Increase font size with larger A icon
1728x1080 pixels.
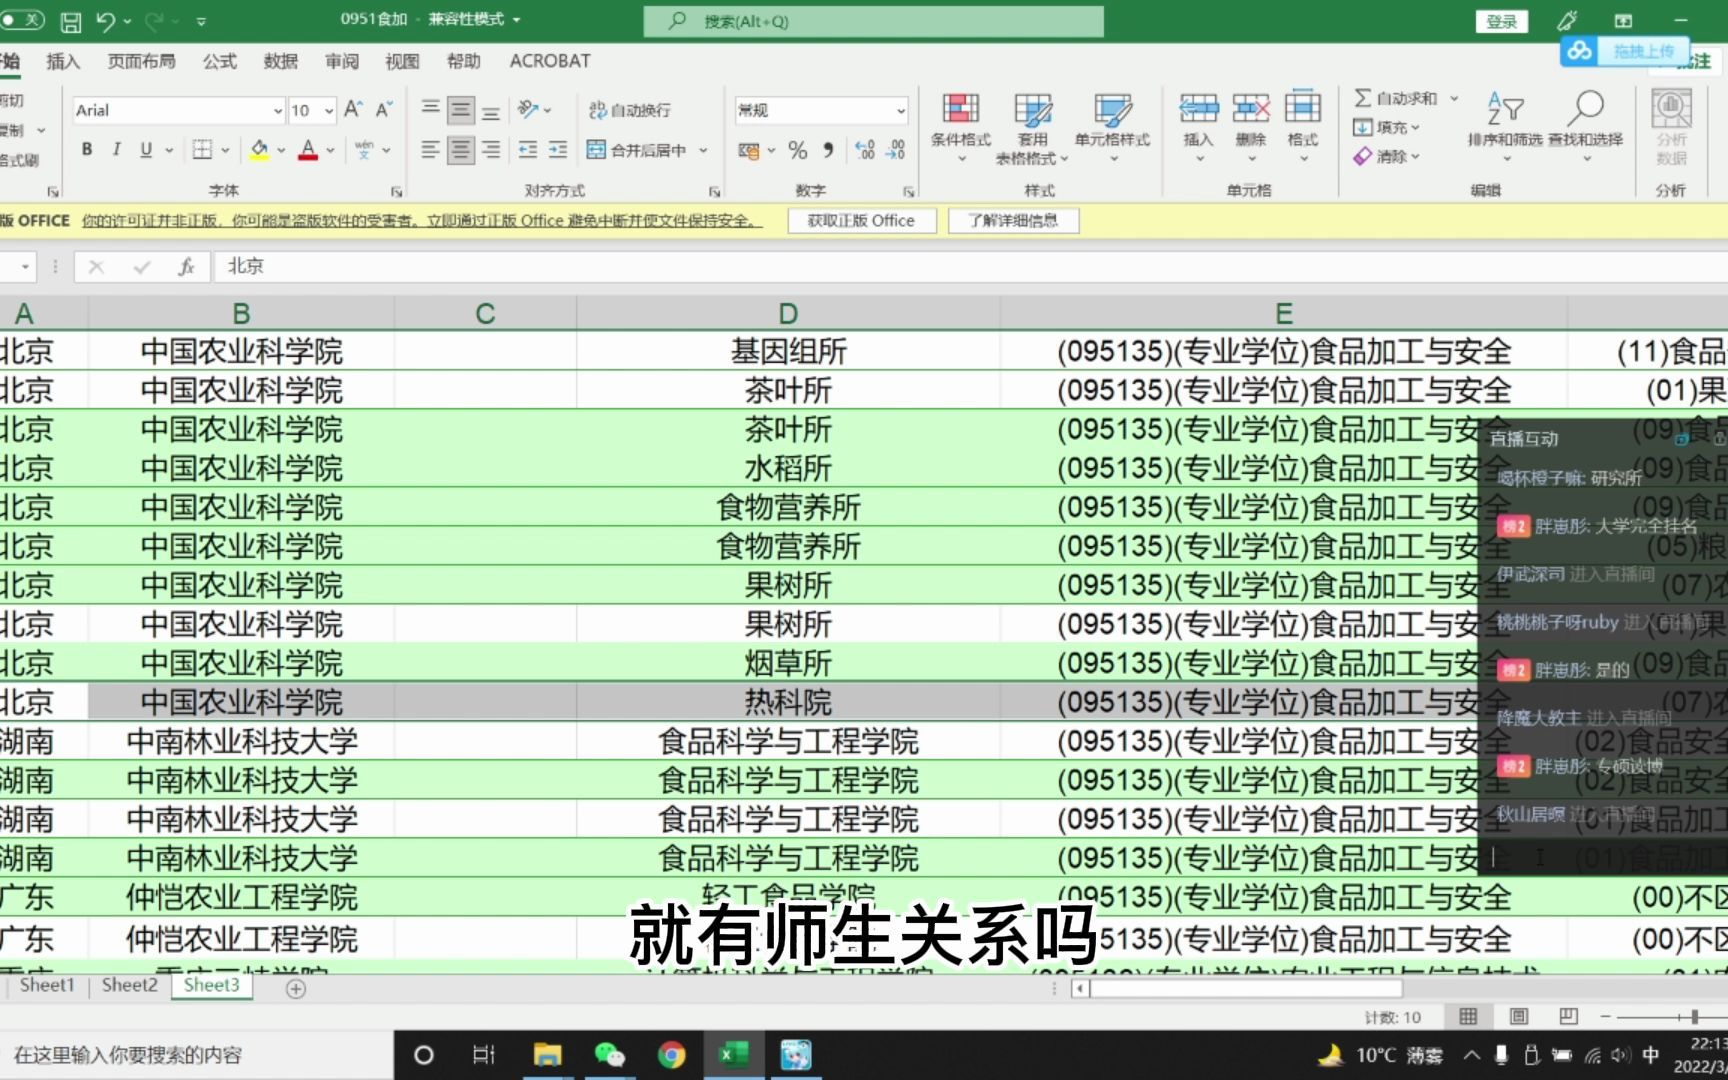tap(353, 109)
